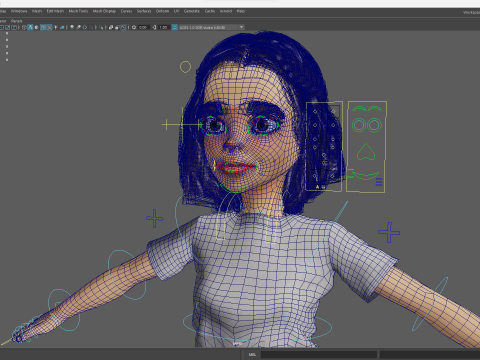Click the gamma value field 1.00
This screenshot has height=360, width=480.
pyautogui.click(x=164, y=27)
